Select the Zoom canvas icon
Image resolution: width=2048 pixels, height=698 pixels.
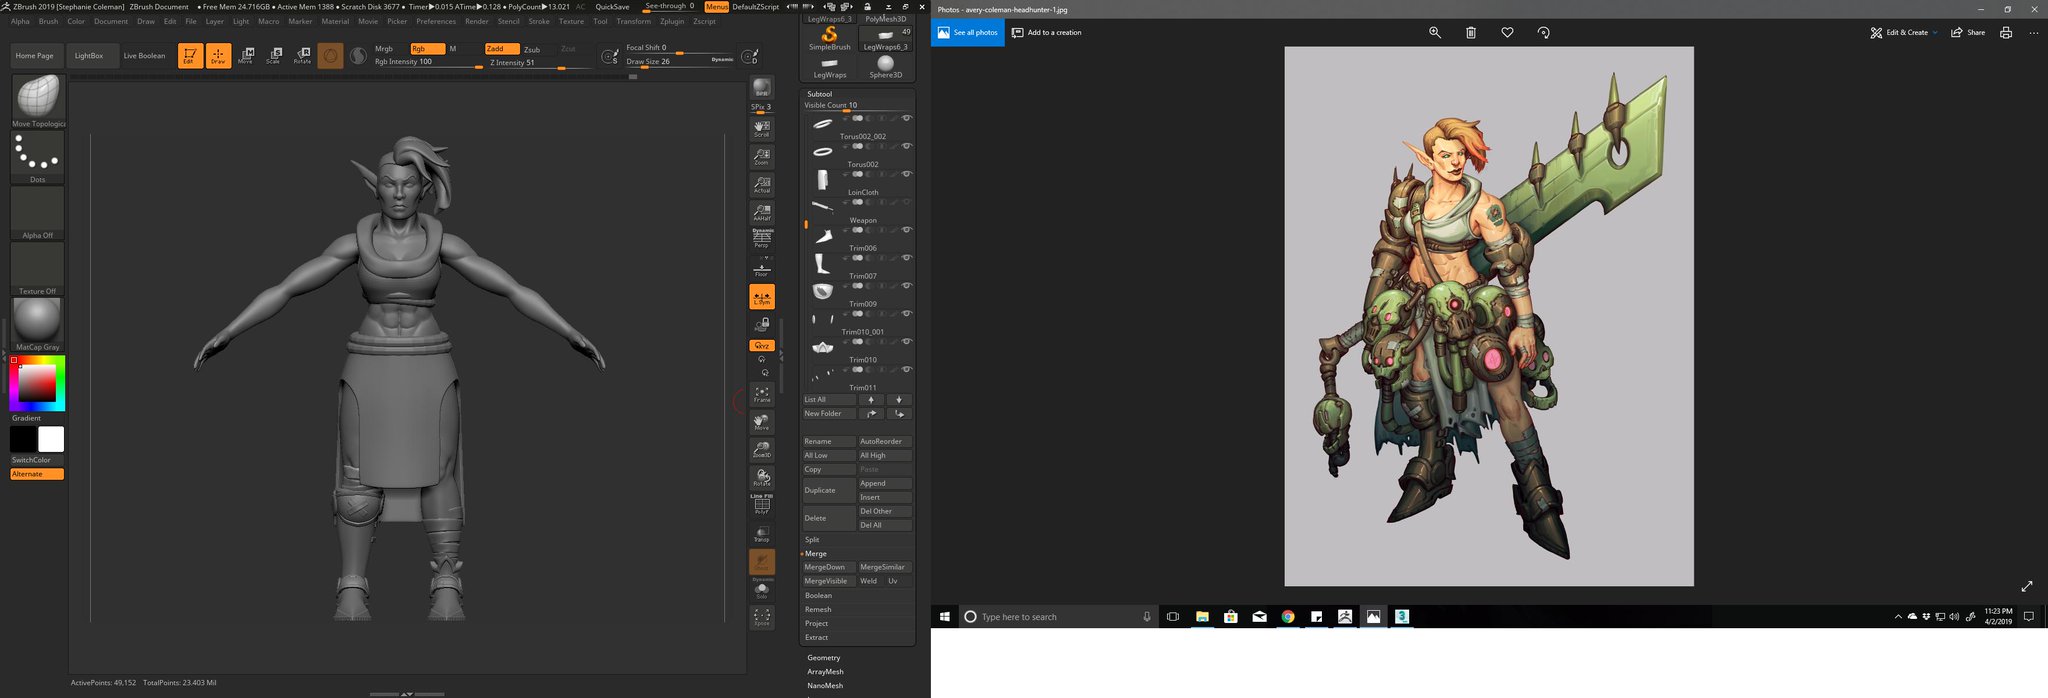tap(762, 157)
